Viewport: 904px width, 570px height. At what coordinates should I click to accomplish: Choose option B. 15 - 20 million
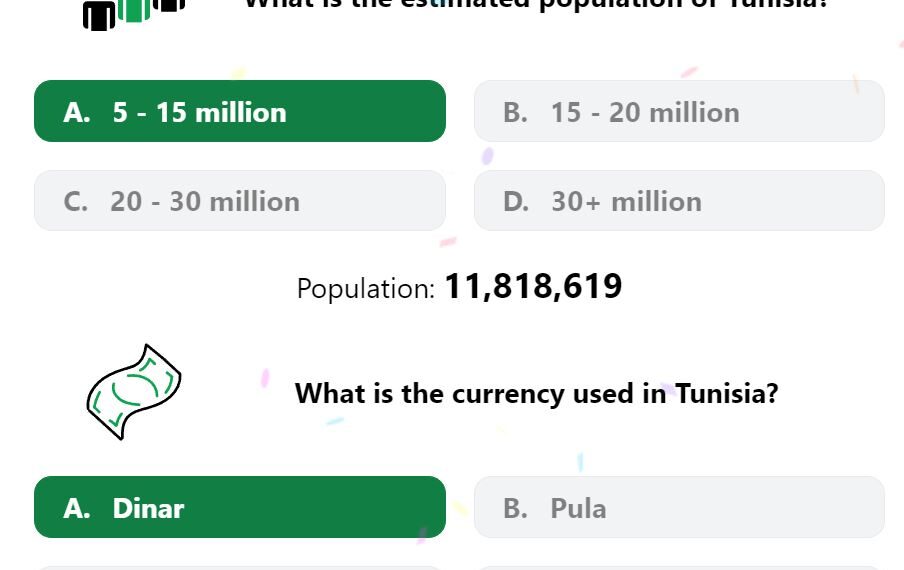tap(679, 111)
